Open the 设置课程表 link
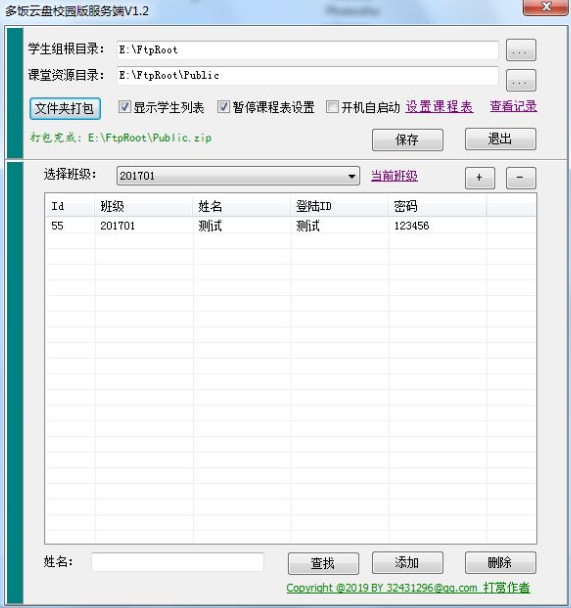 pos(439,106)
